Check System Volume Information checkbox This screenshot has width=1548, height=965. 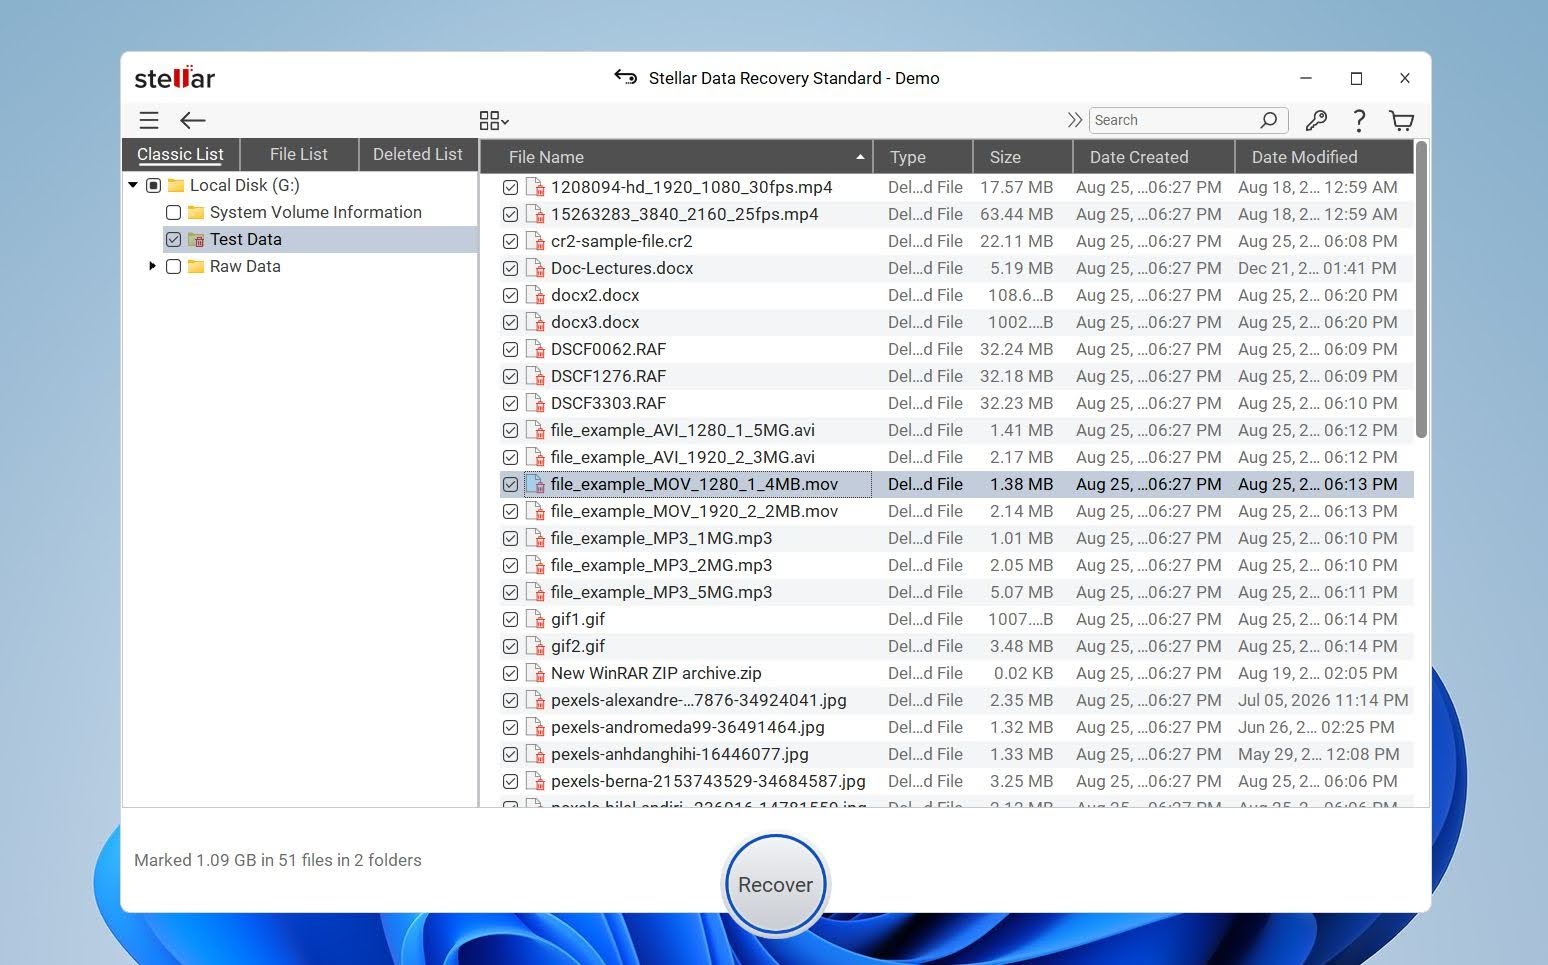pyautogui.click(x=173, y=212)
